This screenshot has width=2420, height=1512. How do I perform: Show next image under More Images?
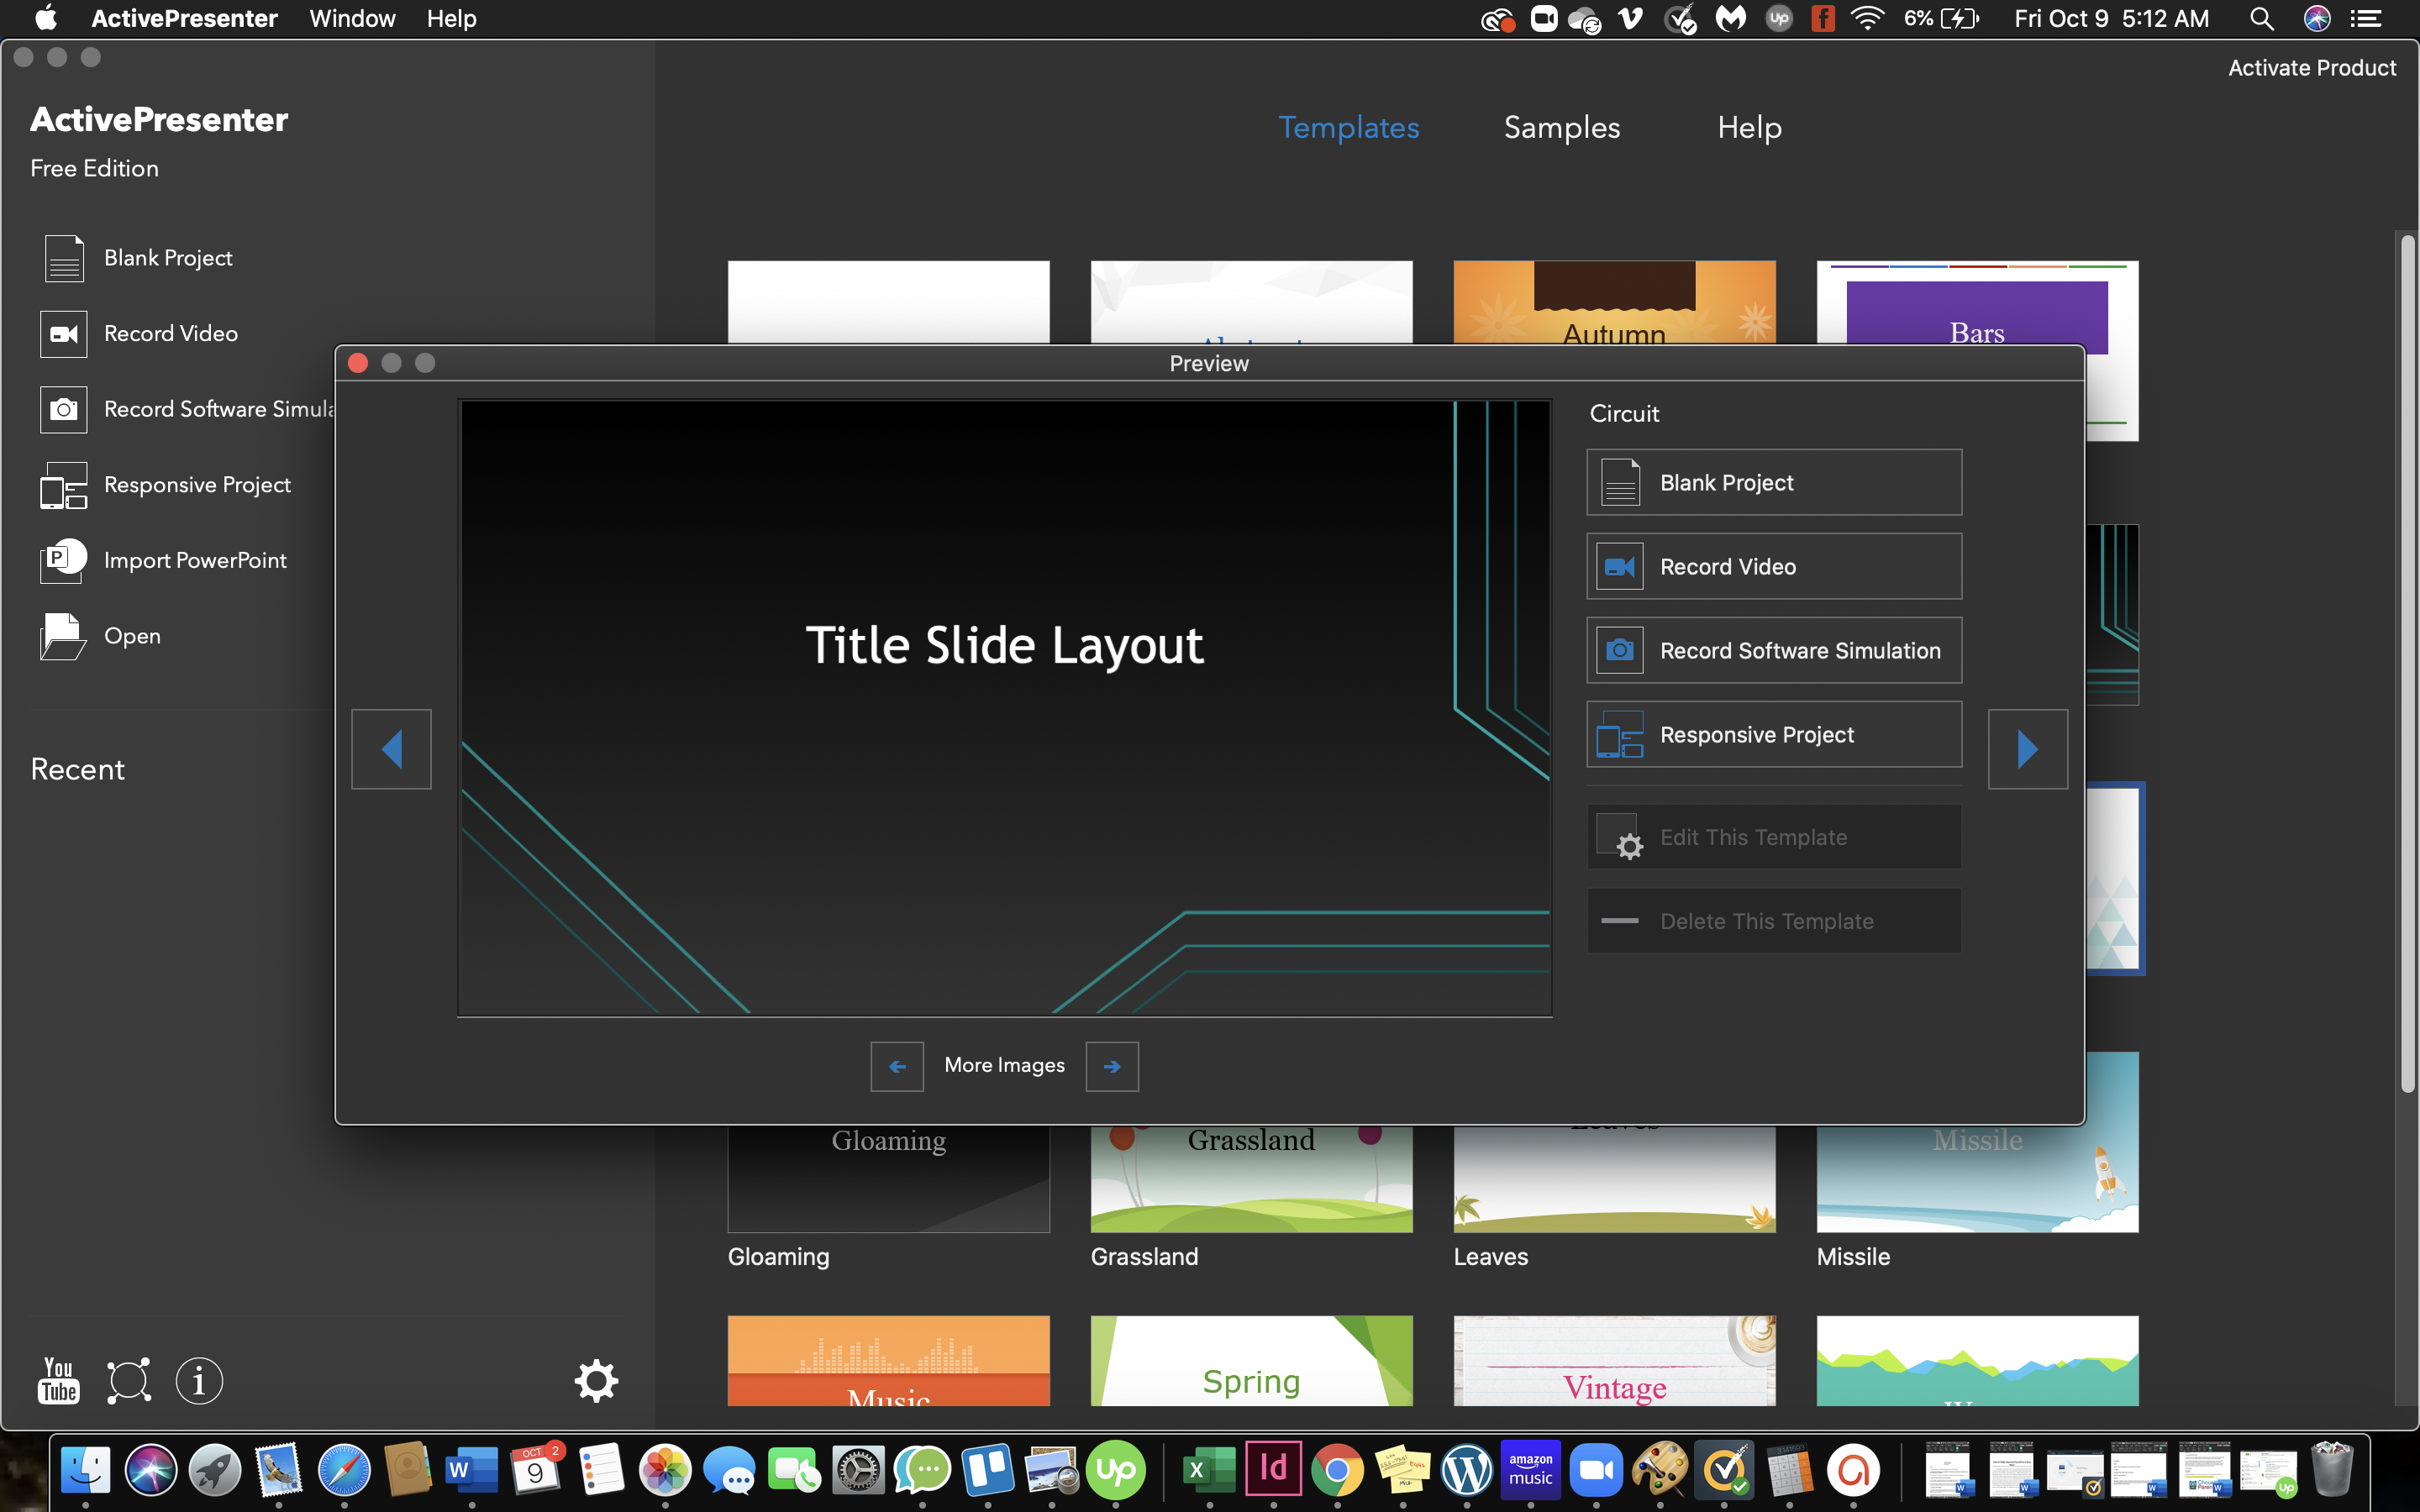[1112, 1067]
